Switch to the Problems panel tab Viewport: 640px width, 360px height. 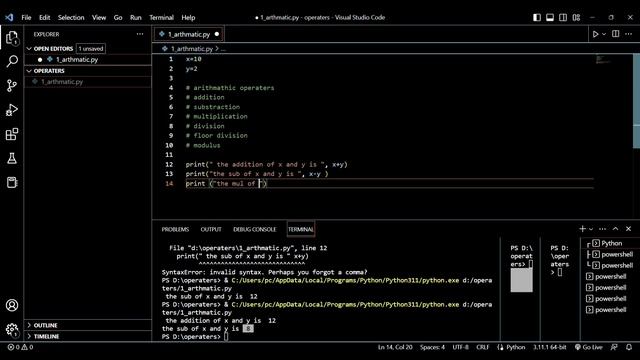click(x=175, y=229)
